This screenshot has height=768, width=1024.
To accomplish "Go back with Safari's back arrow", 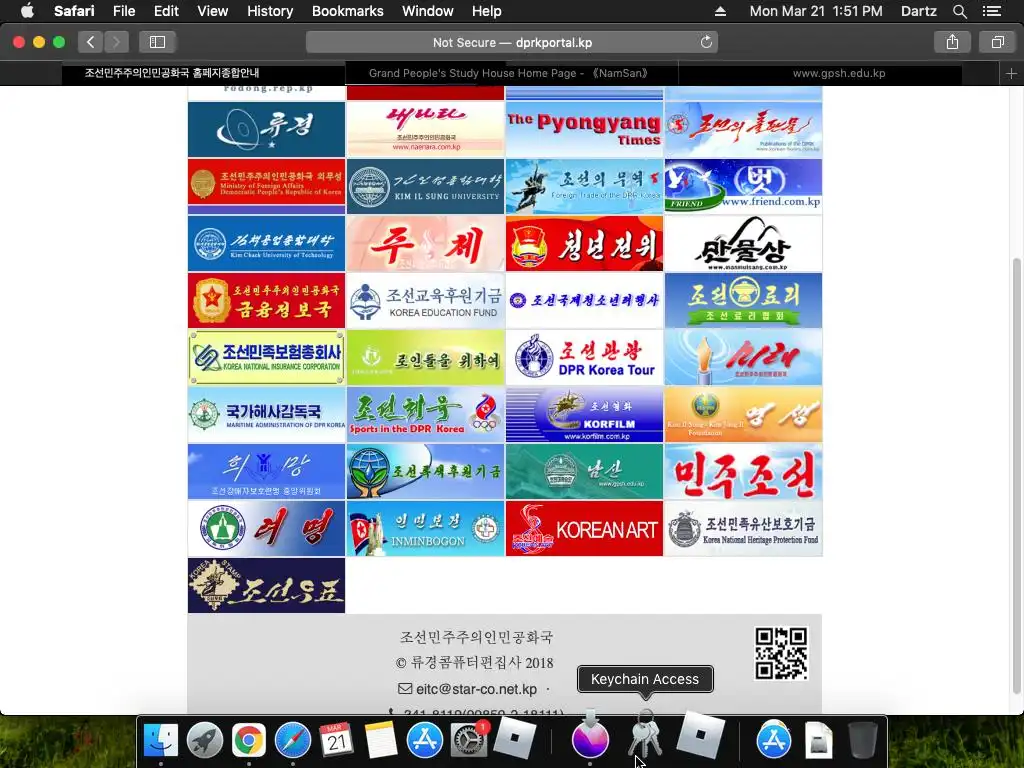I will (x=91, y=42).
